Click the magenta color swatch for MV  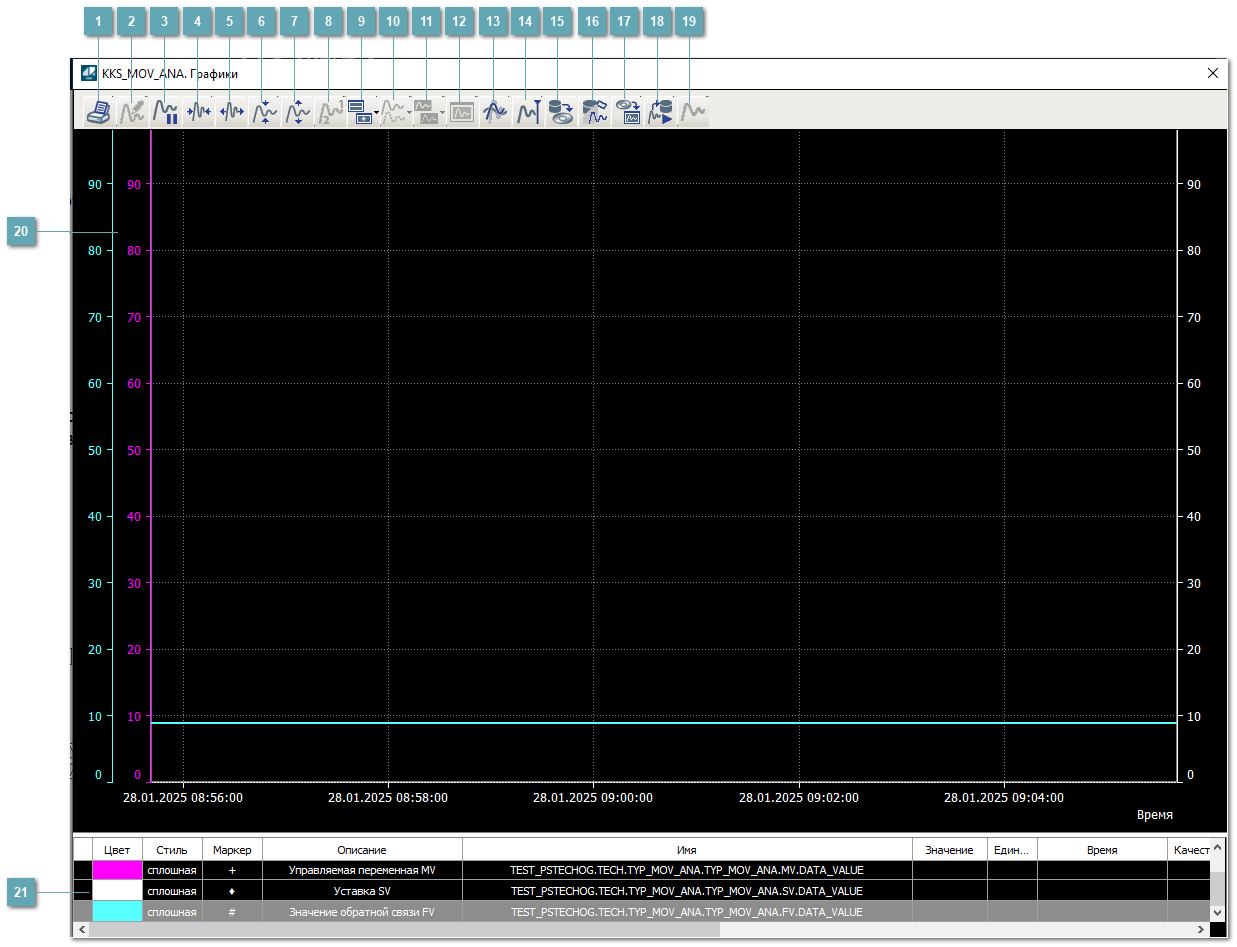(117, 871)
